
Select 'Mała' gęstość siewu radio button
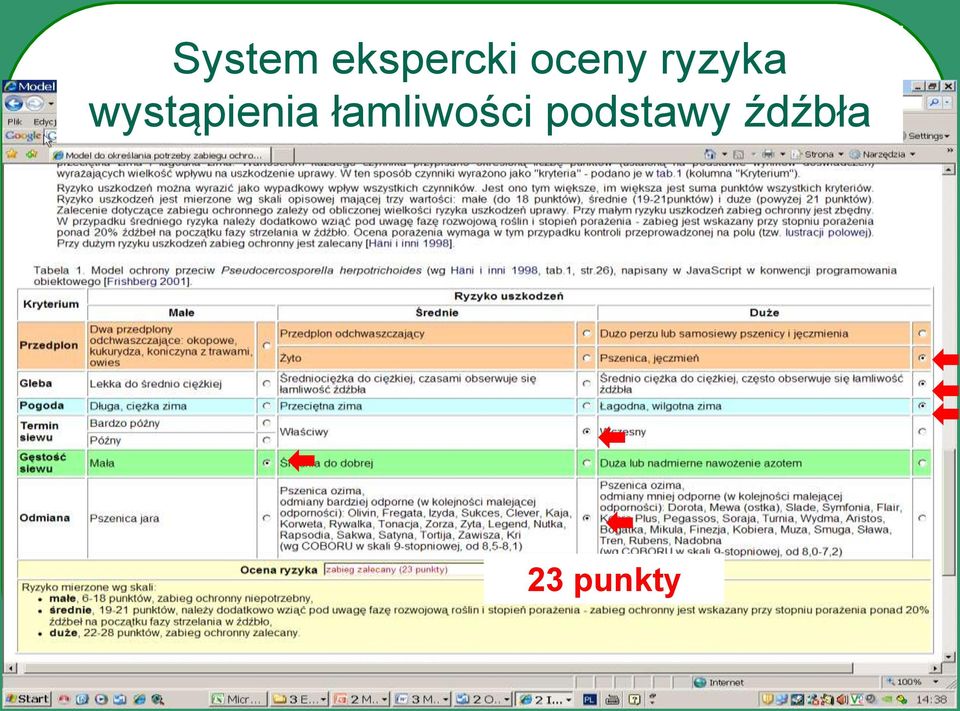pyautogui.click(x=266, y=463)
